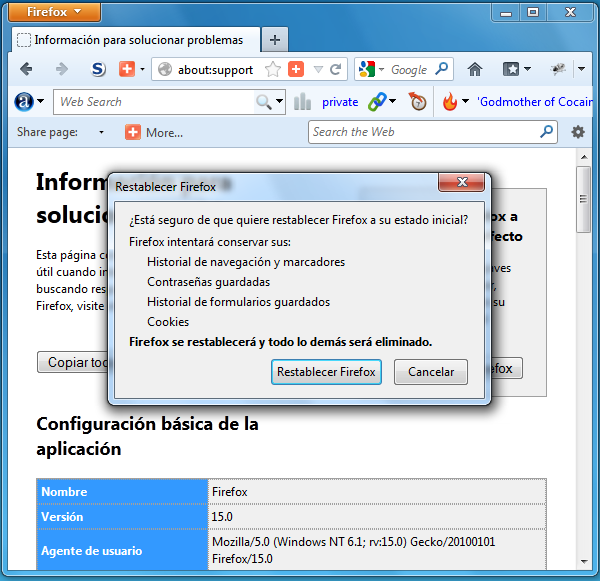Expand dropdown arrow beside bookmarks button
600x581 pixels.
tap(527, 69)
